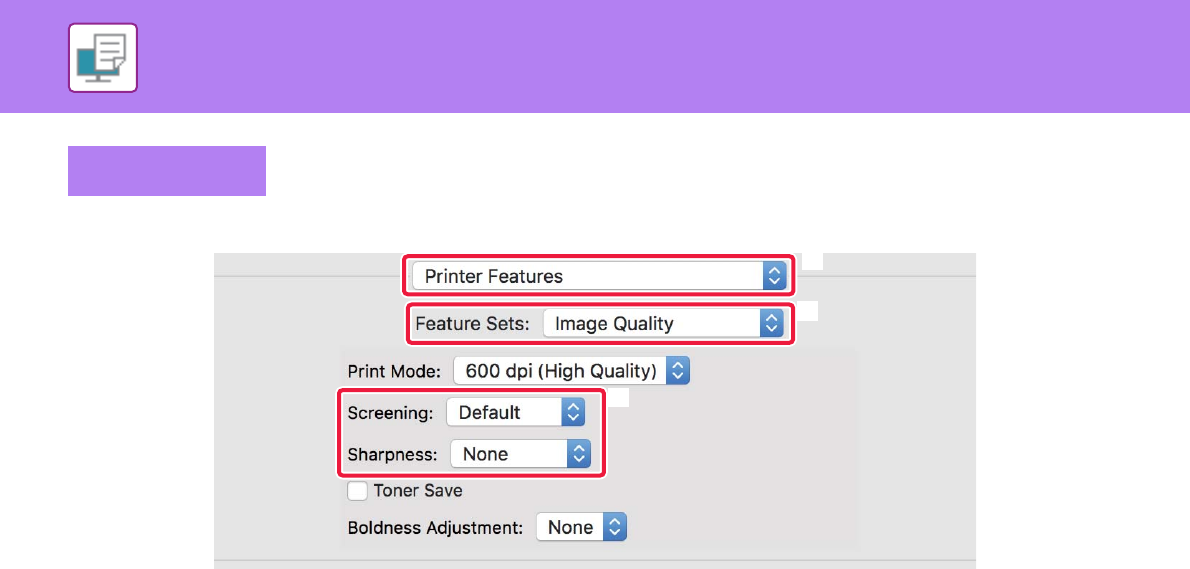Click the Screening label

pos(390,412)
